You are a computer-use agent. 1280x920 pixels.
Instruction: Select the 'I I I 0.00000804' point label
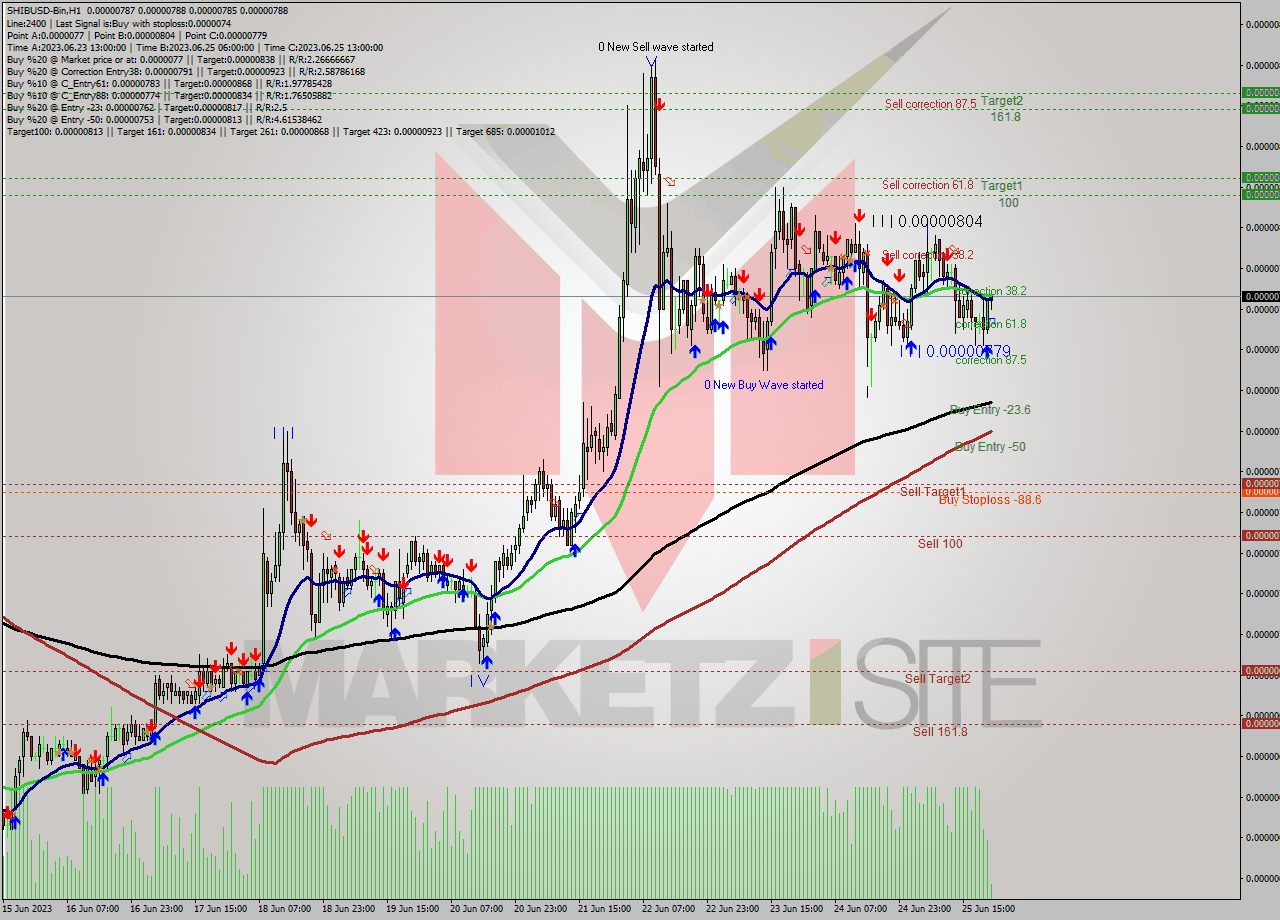click(x=927, y=221)
